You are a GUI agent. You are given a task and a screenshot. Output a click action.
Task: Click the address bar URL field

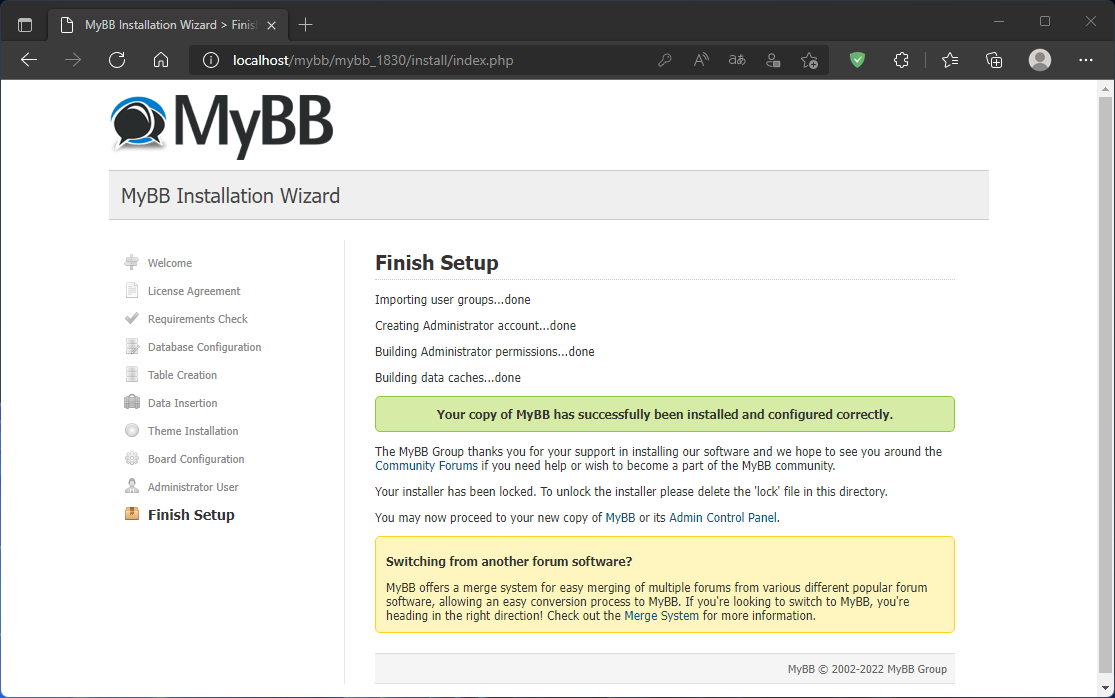(430, 60)
